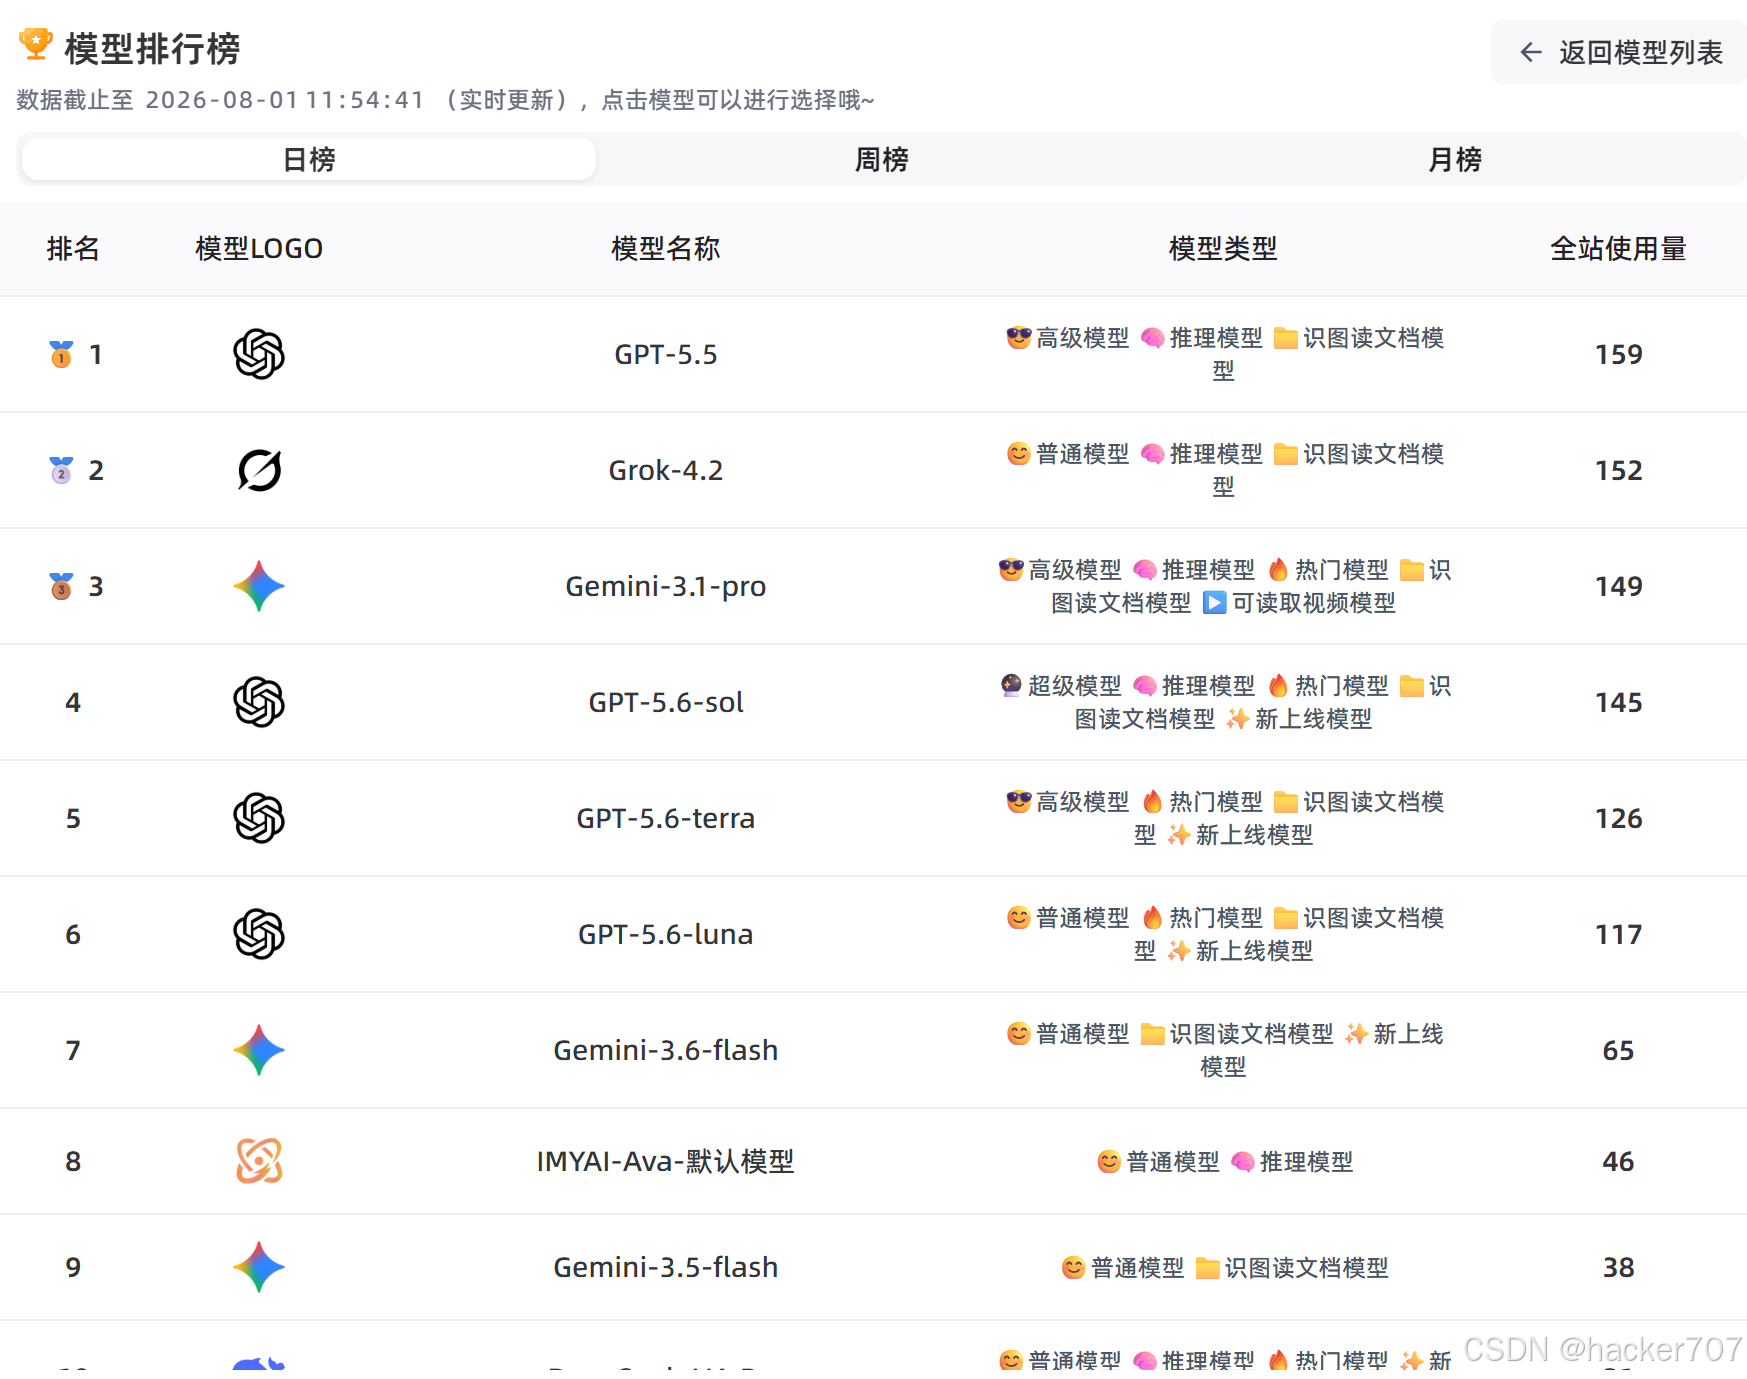
Task: Click the back arrow in 返回模型列表
Action: click(x=1530, y=52)
